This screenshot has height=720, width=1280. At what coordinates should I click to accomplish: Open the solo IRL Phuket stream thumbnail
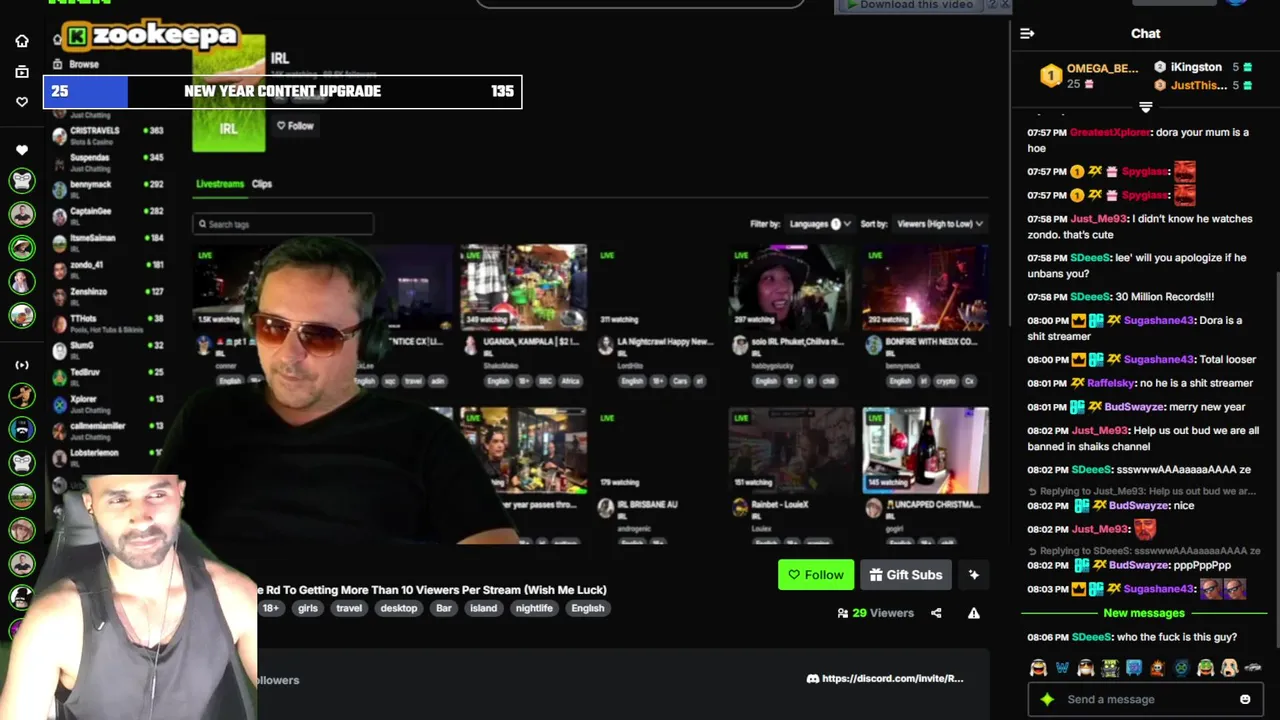[x=791, y=287]
